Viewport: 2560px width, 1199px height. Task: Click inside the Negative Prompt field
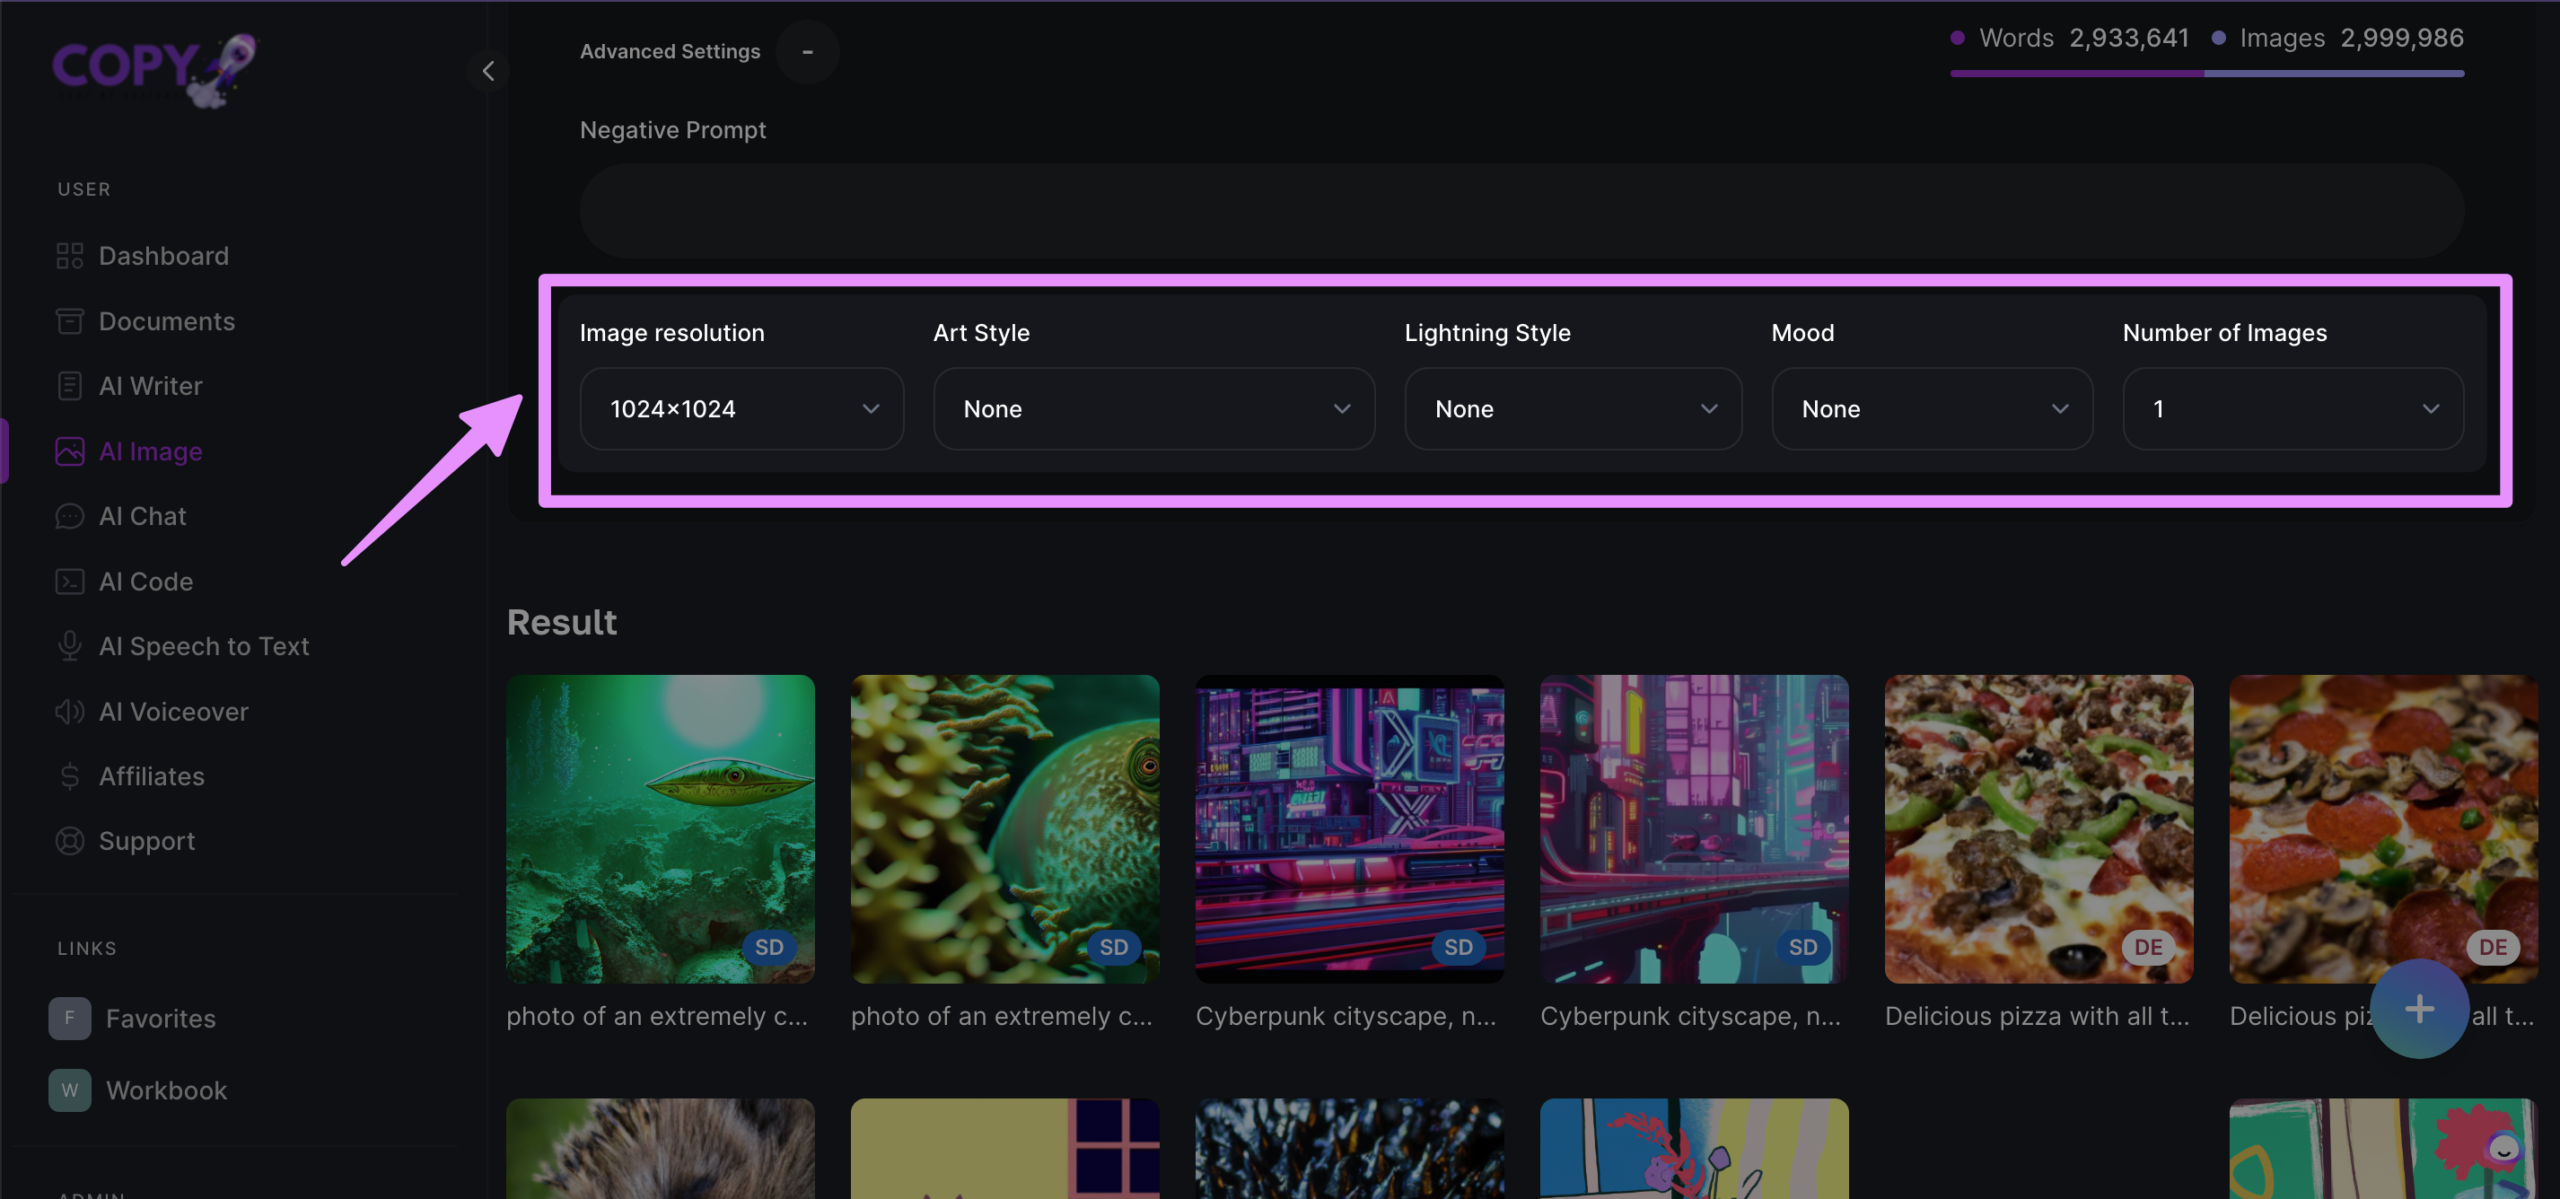(x=1521, y=211)
